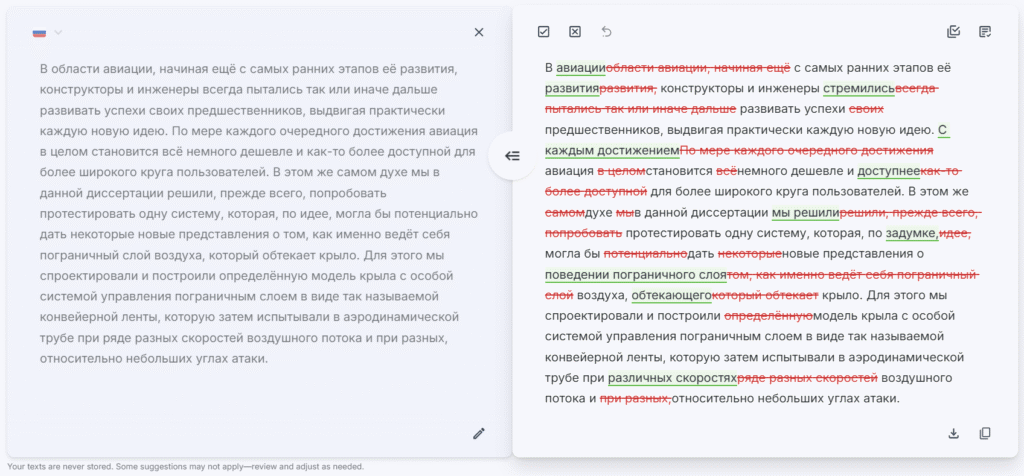Click the undo arrow icon

coord(607,32)
